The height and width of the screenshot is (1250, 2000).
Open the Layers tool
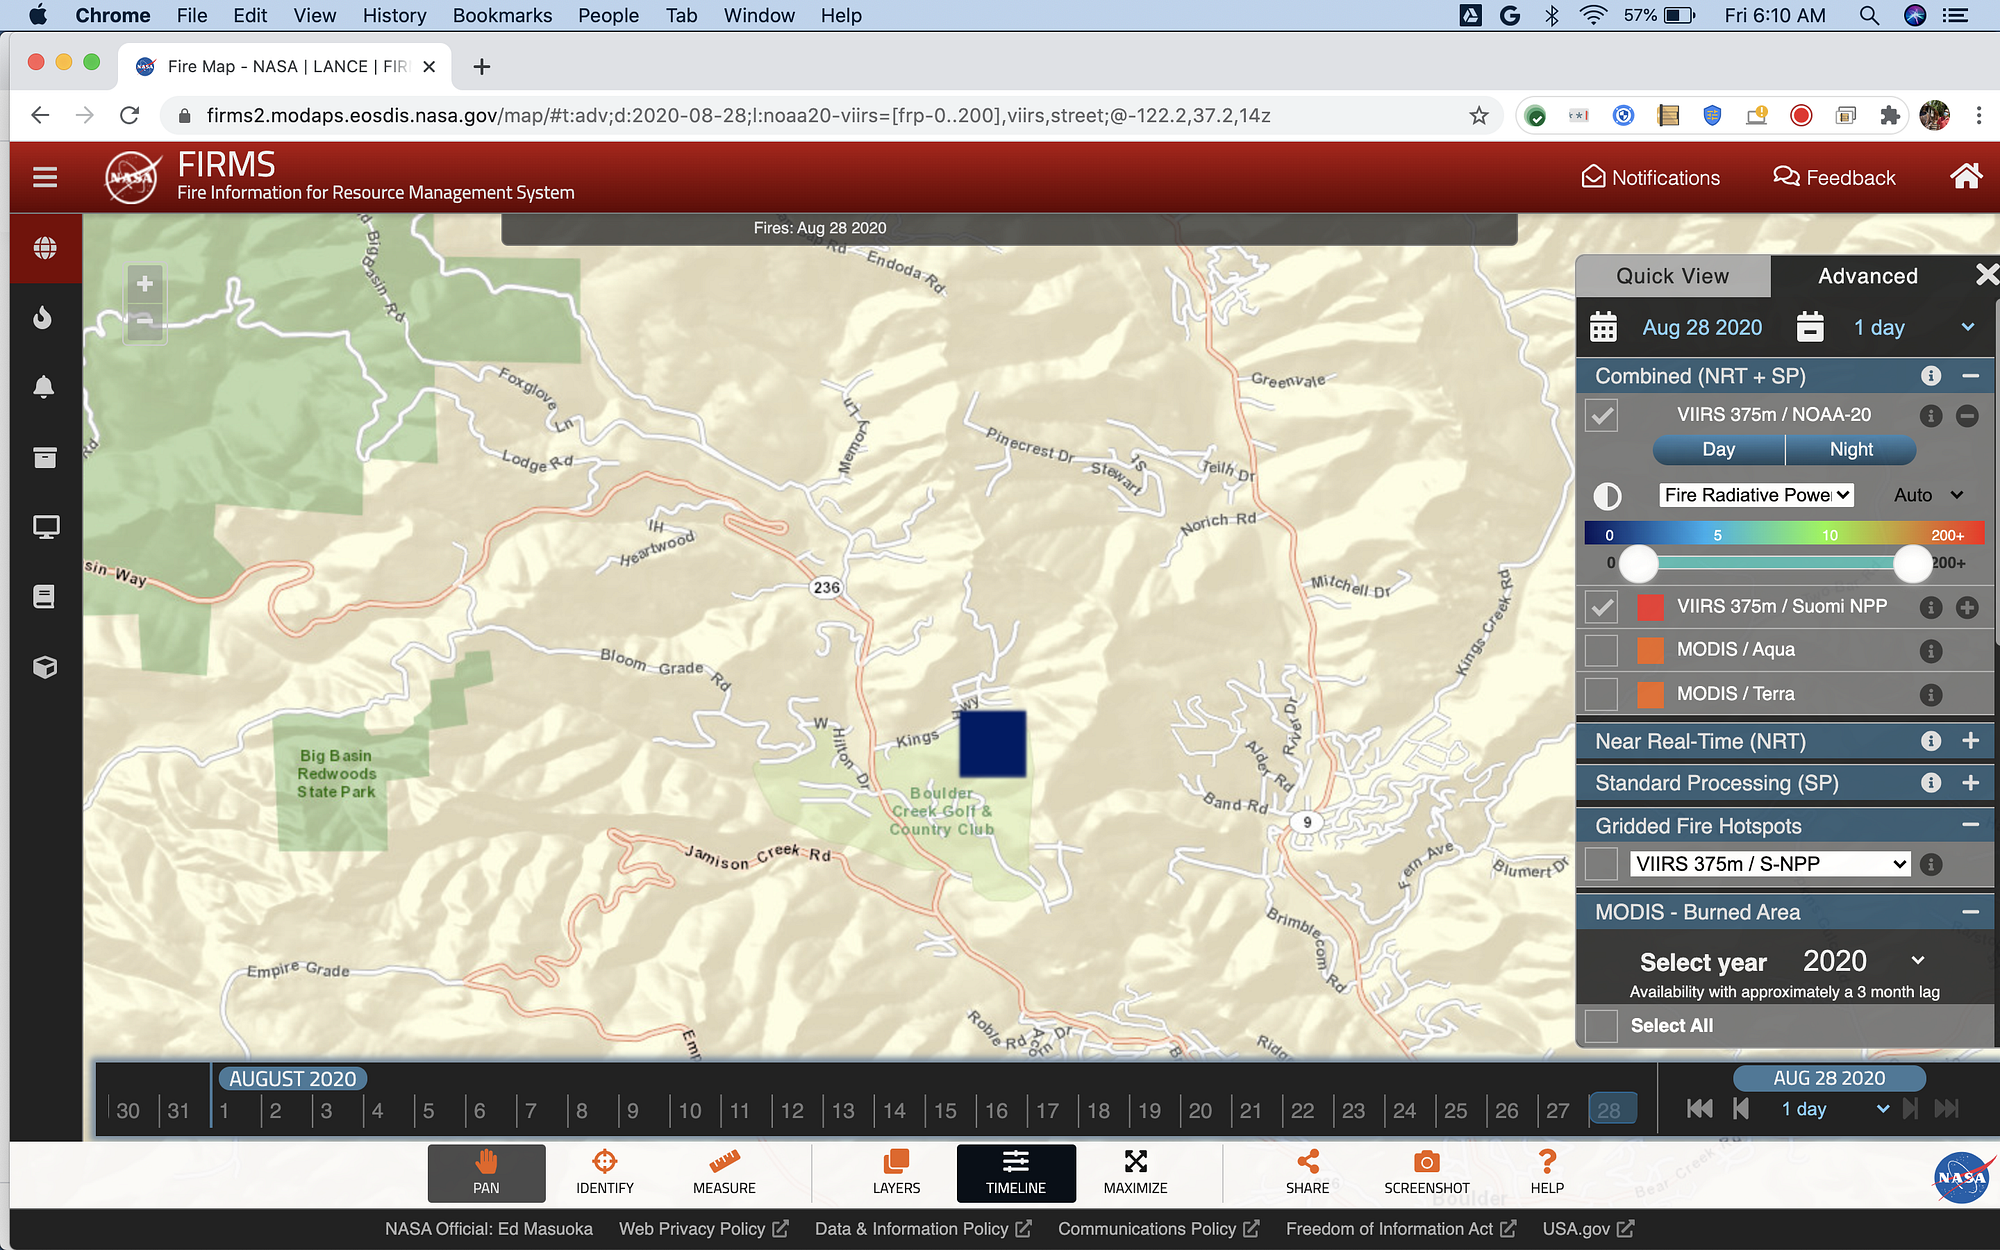[896, 1162]
